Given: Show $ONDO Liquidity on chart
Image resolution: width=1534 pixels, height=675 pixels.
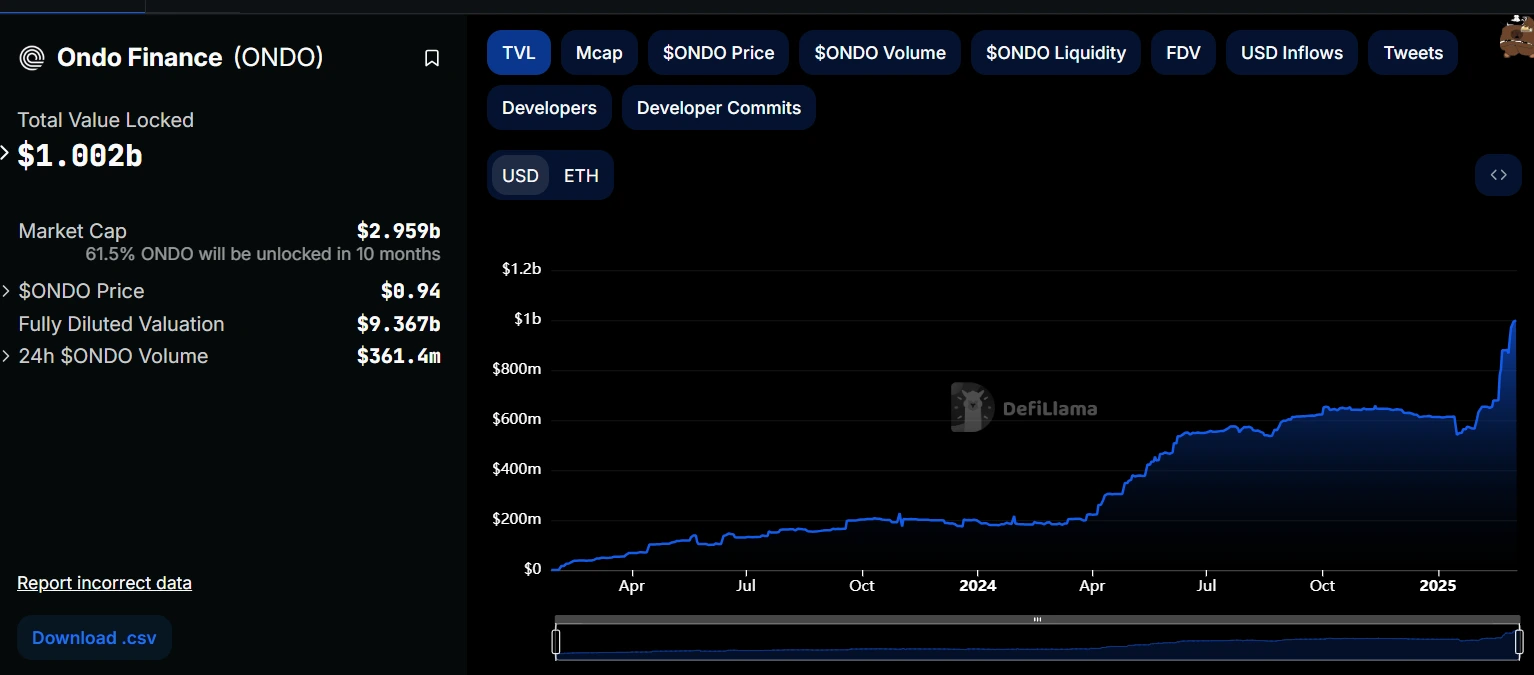Looking at the screenshot, I should pos(1056,53).
